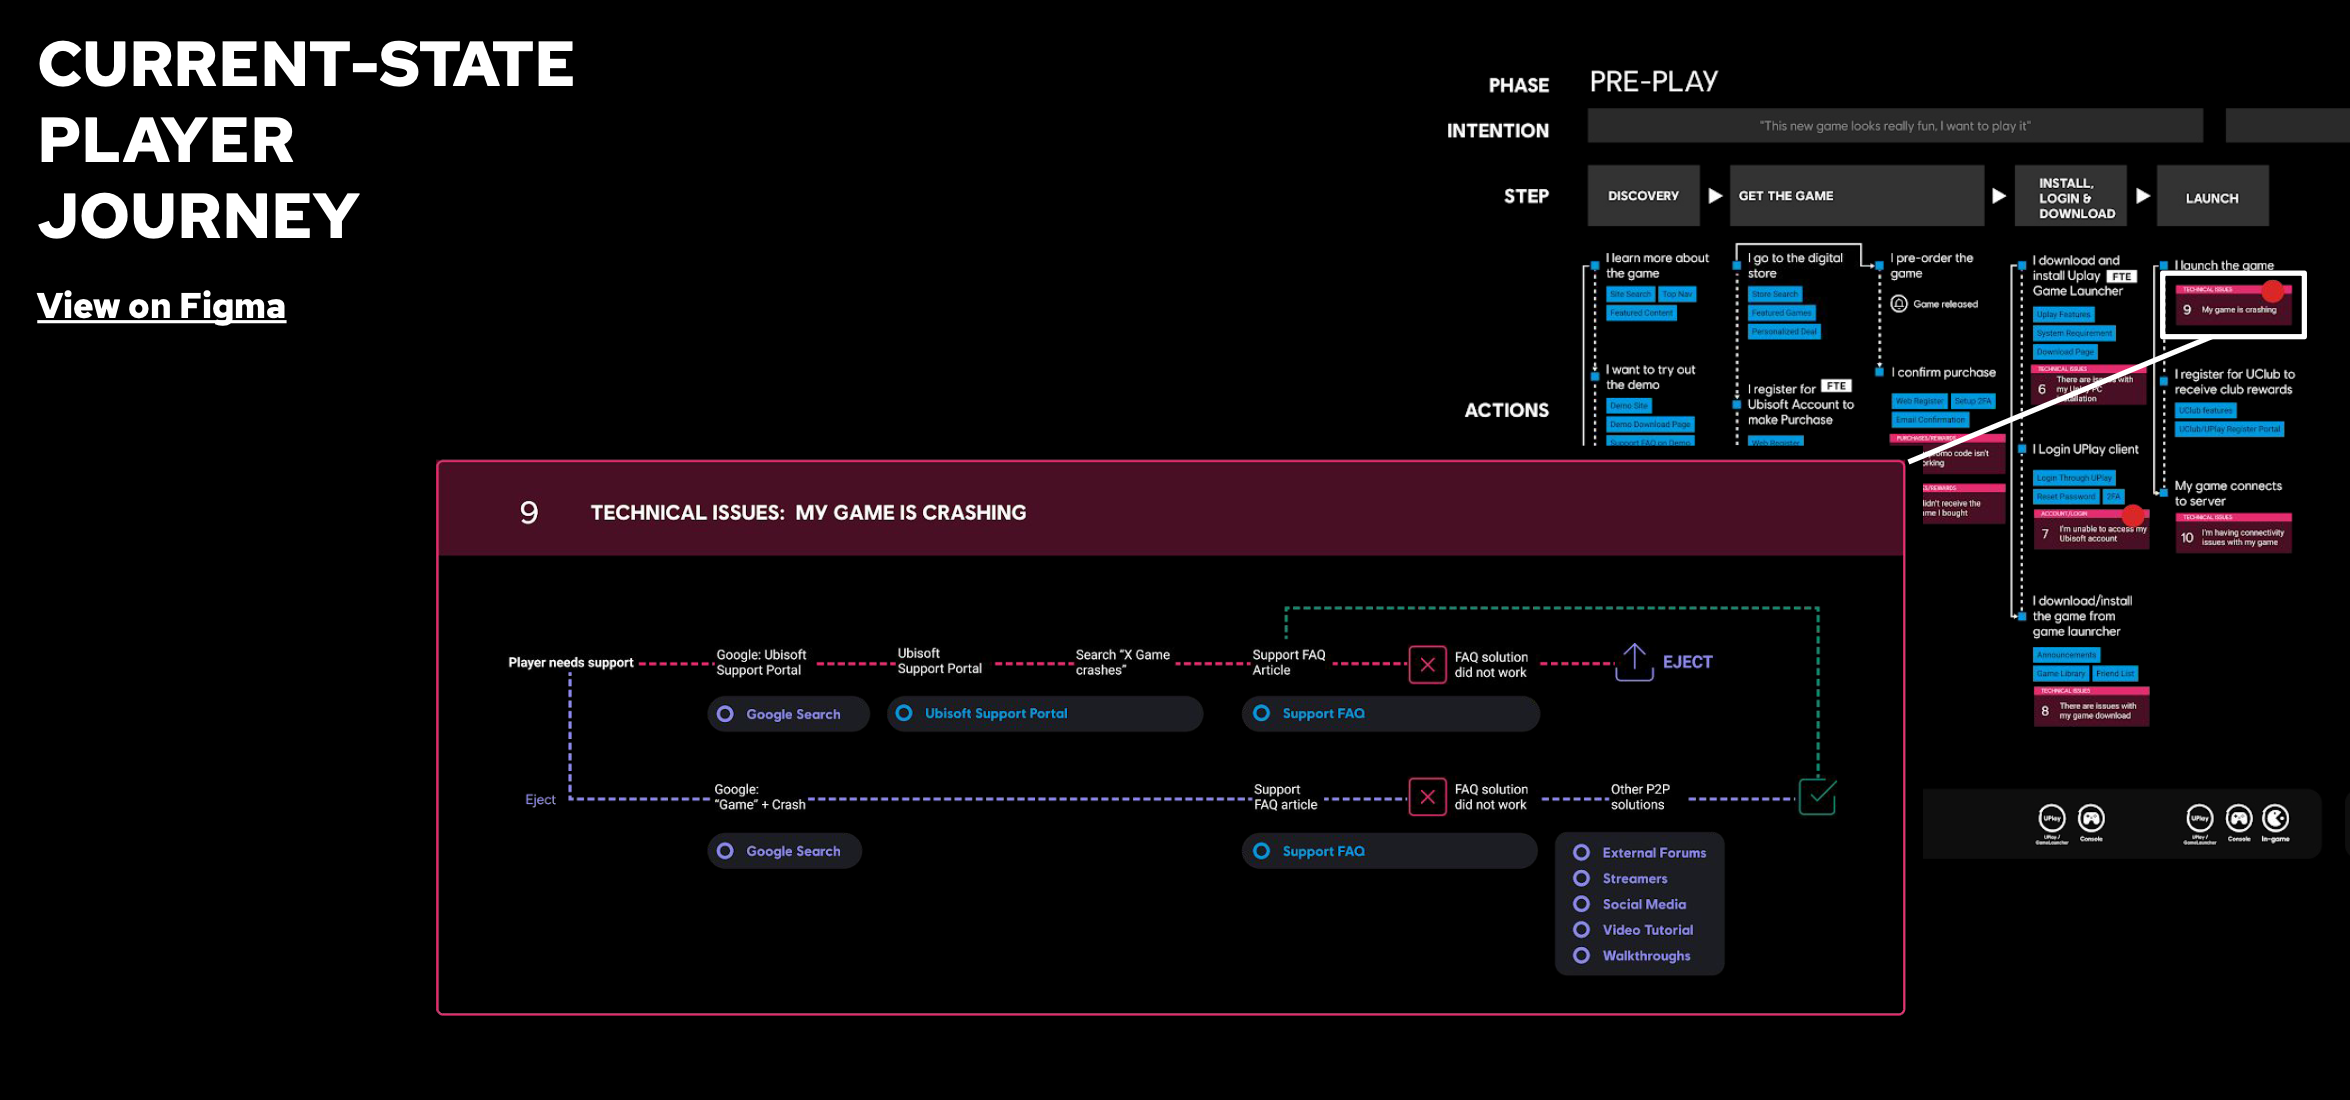2350x1100 pixels.
Task: Select Support FAQ on the Eject path
Action: tap(1389, 851)
